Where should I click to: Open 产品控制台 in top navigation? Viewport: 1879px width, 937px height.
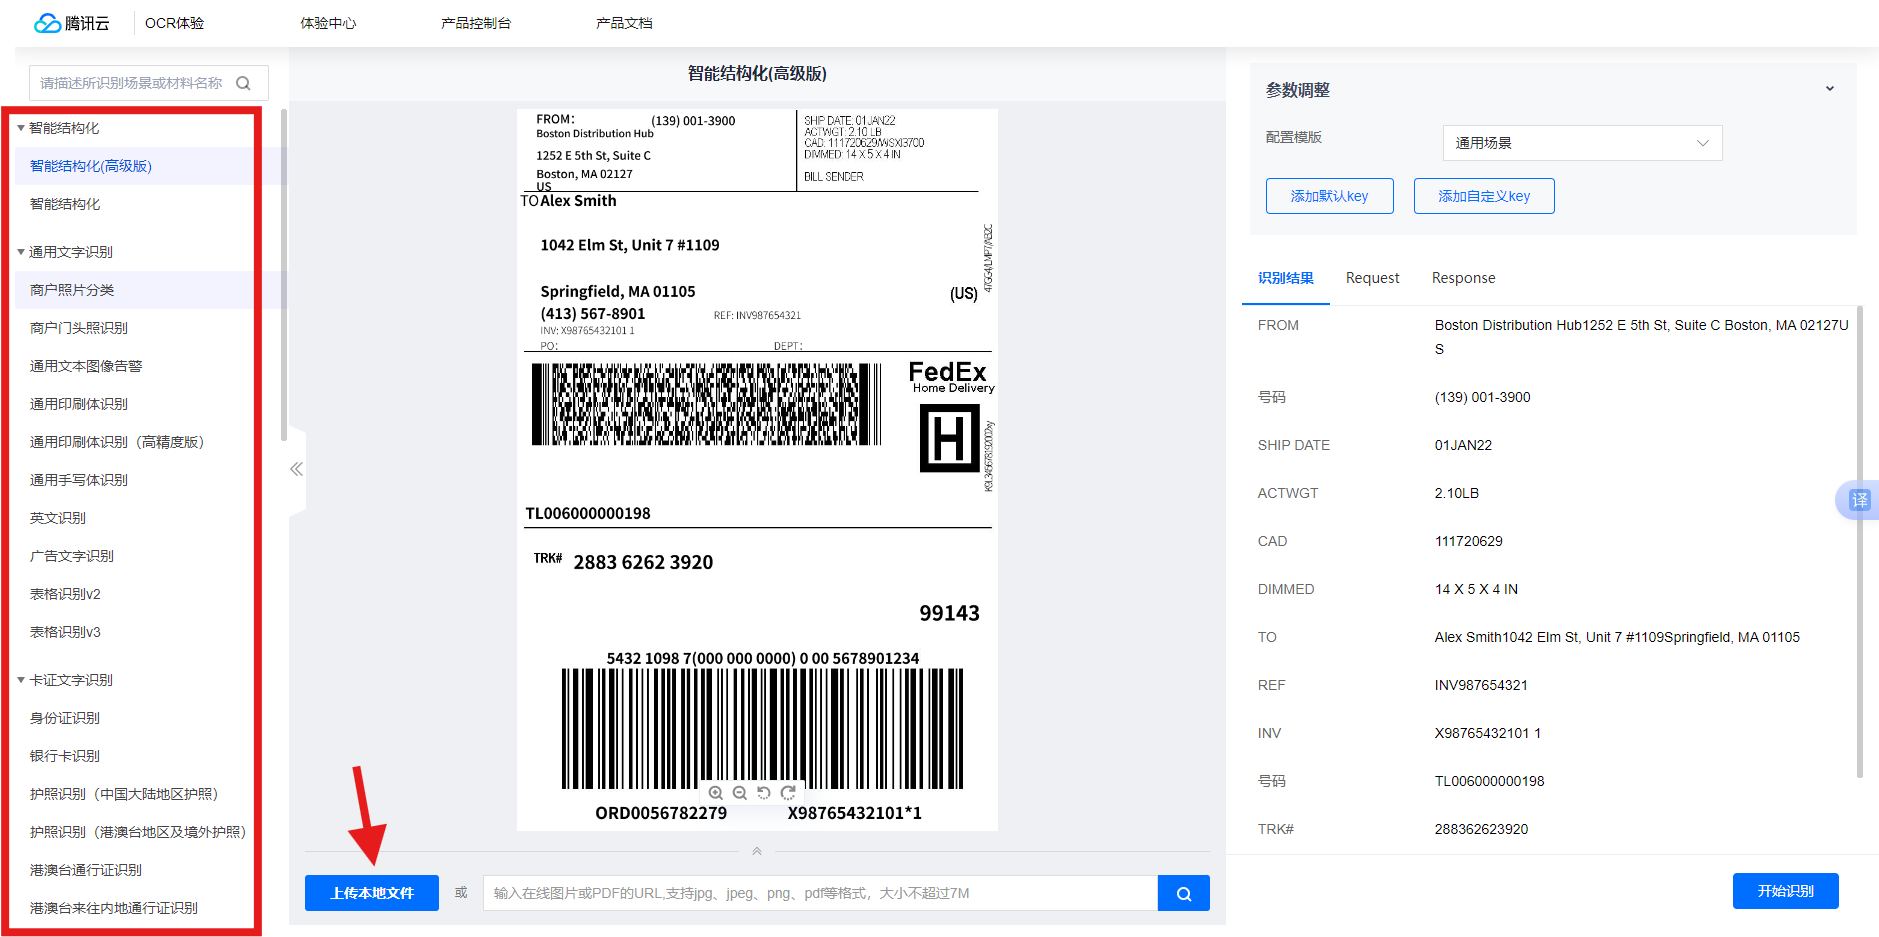coord(476,23)
